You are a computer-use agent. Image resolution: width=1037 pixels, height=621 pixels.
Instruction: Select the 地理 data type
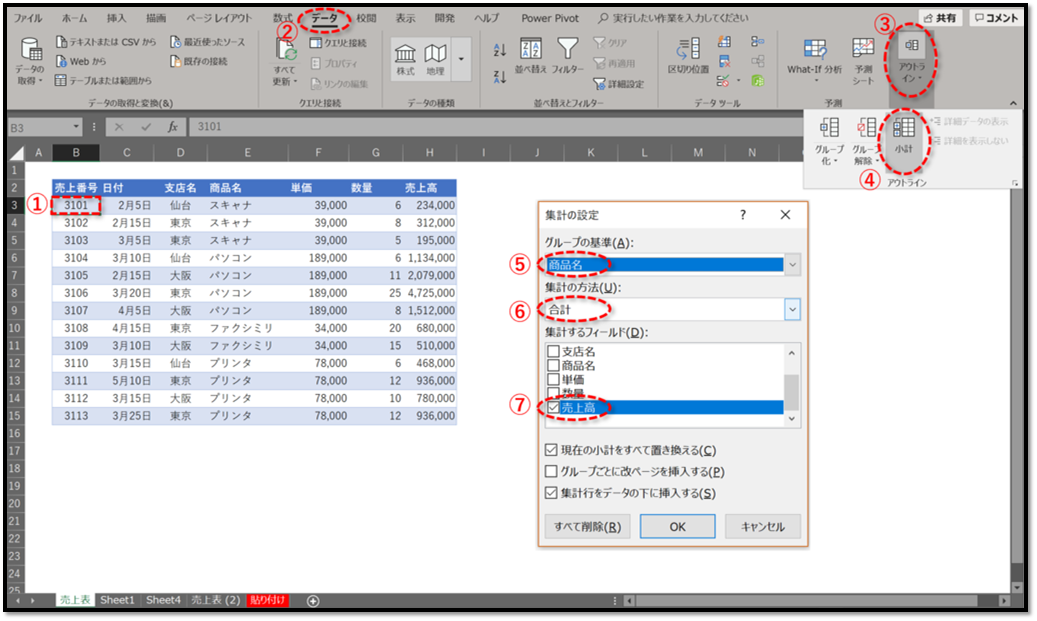click(x=435, y=60)
